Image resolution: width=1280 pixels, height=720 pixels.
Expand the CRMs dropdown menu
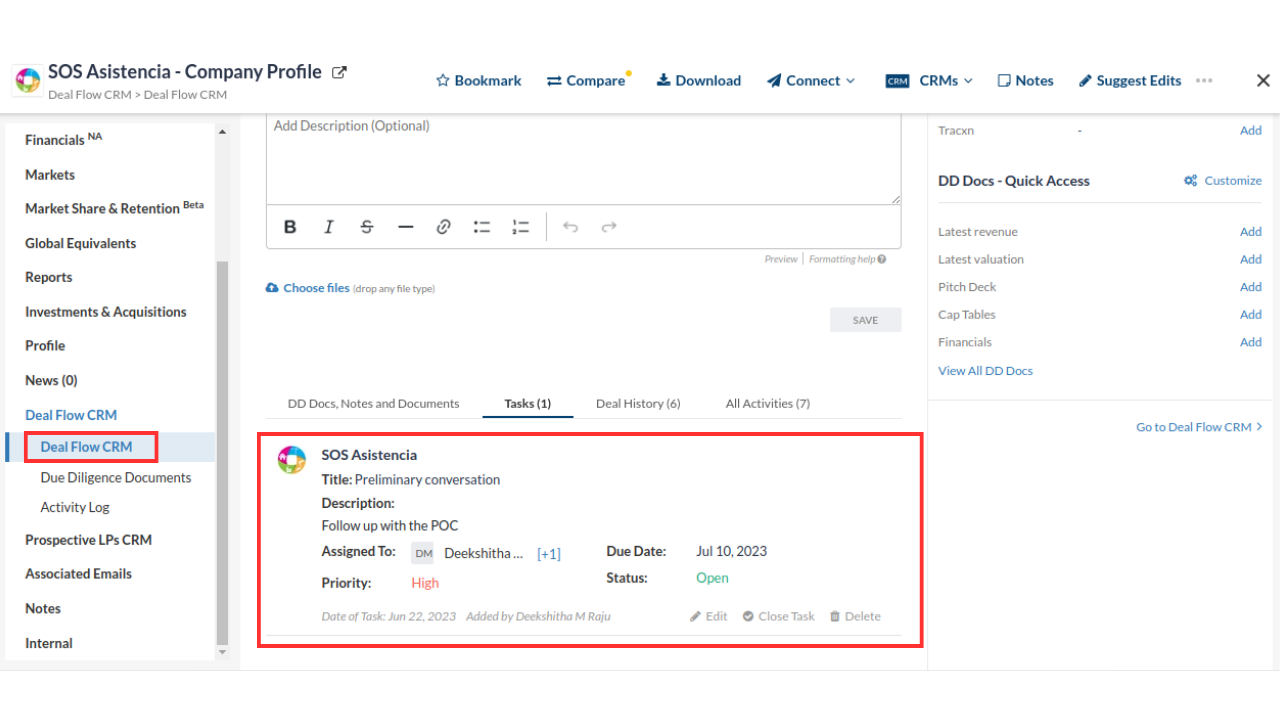coord(928,81)
